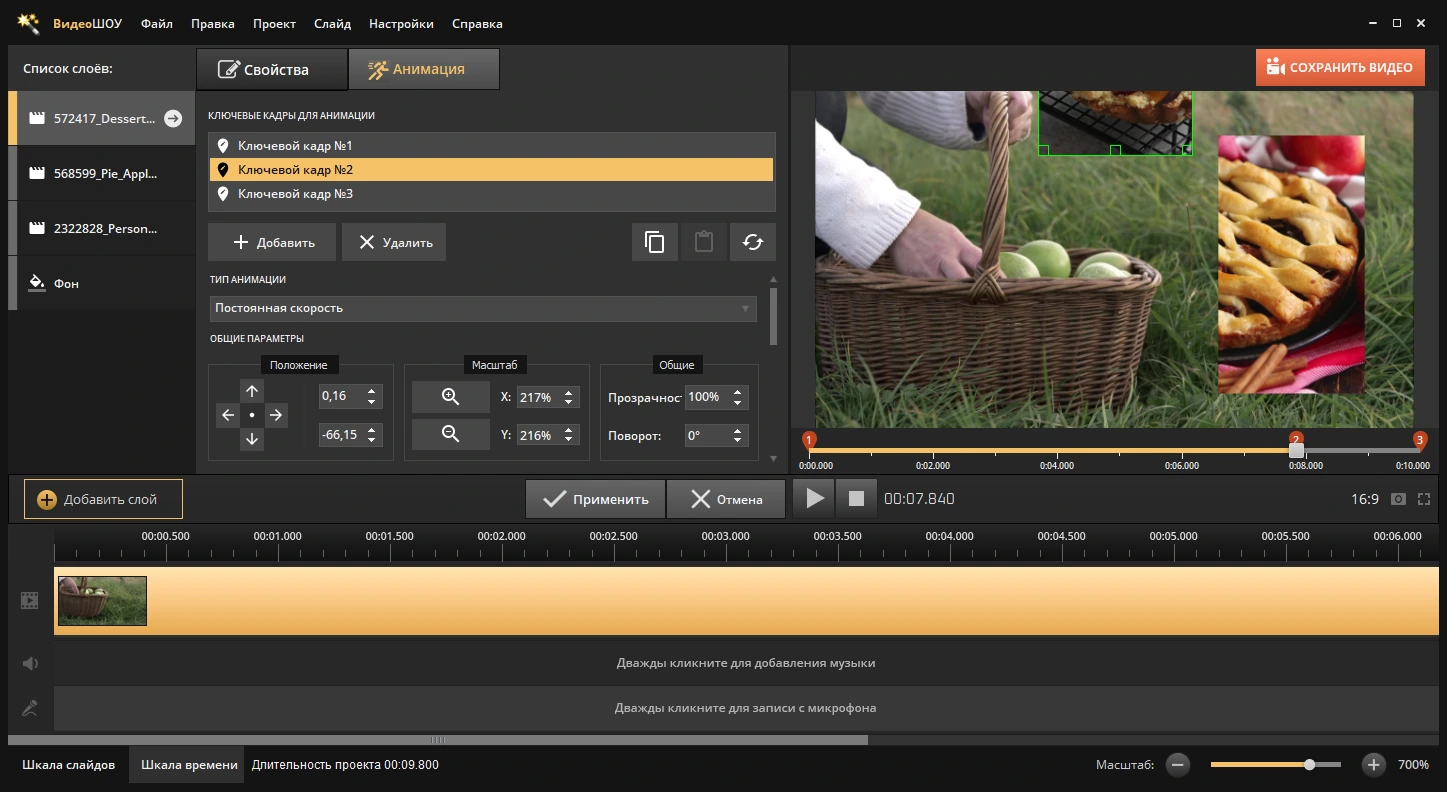Switch to Шкала слайдов view
This screenshot has width=1447, height=792.
(69, 765)
